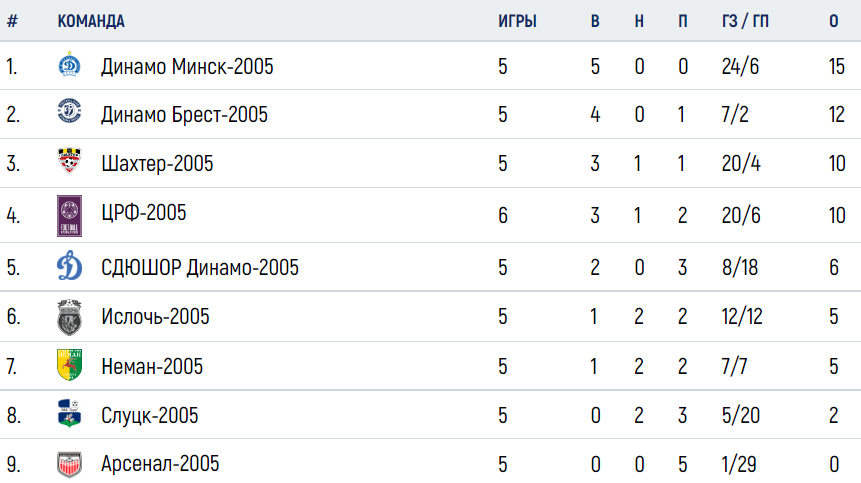861x483 pixels.
Task: Click the red-striped Арсенал-2005 crest
Action: click(x=69, y=464)
